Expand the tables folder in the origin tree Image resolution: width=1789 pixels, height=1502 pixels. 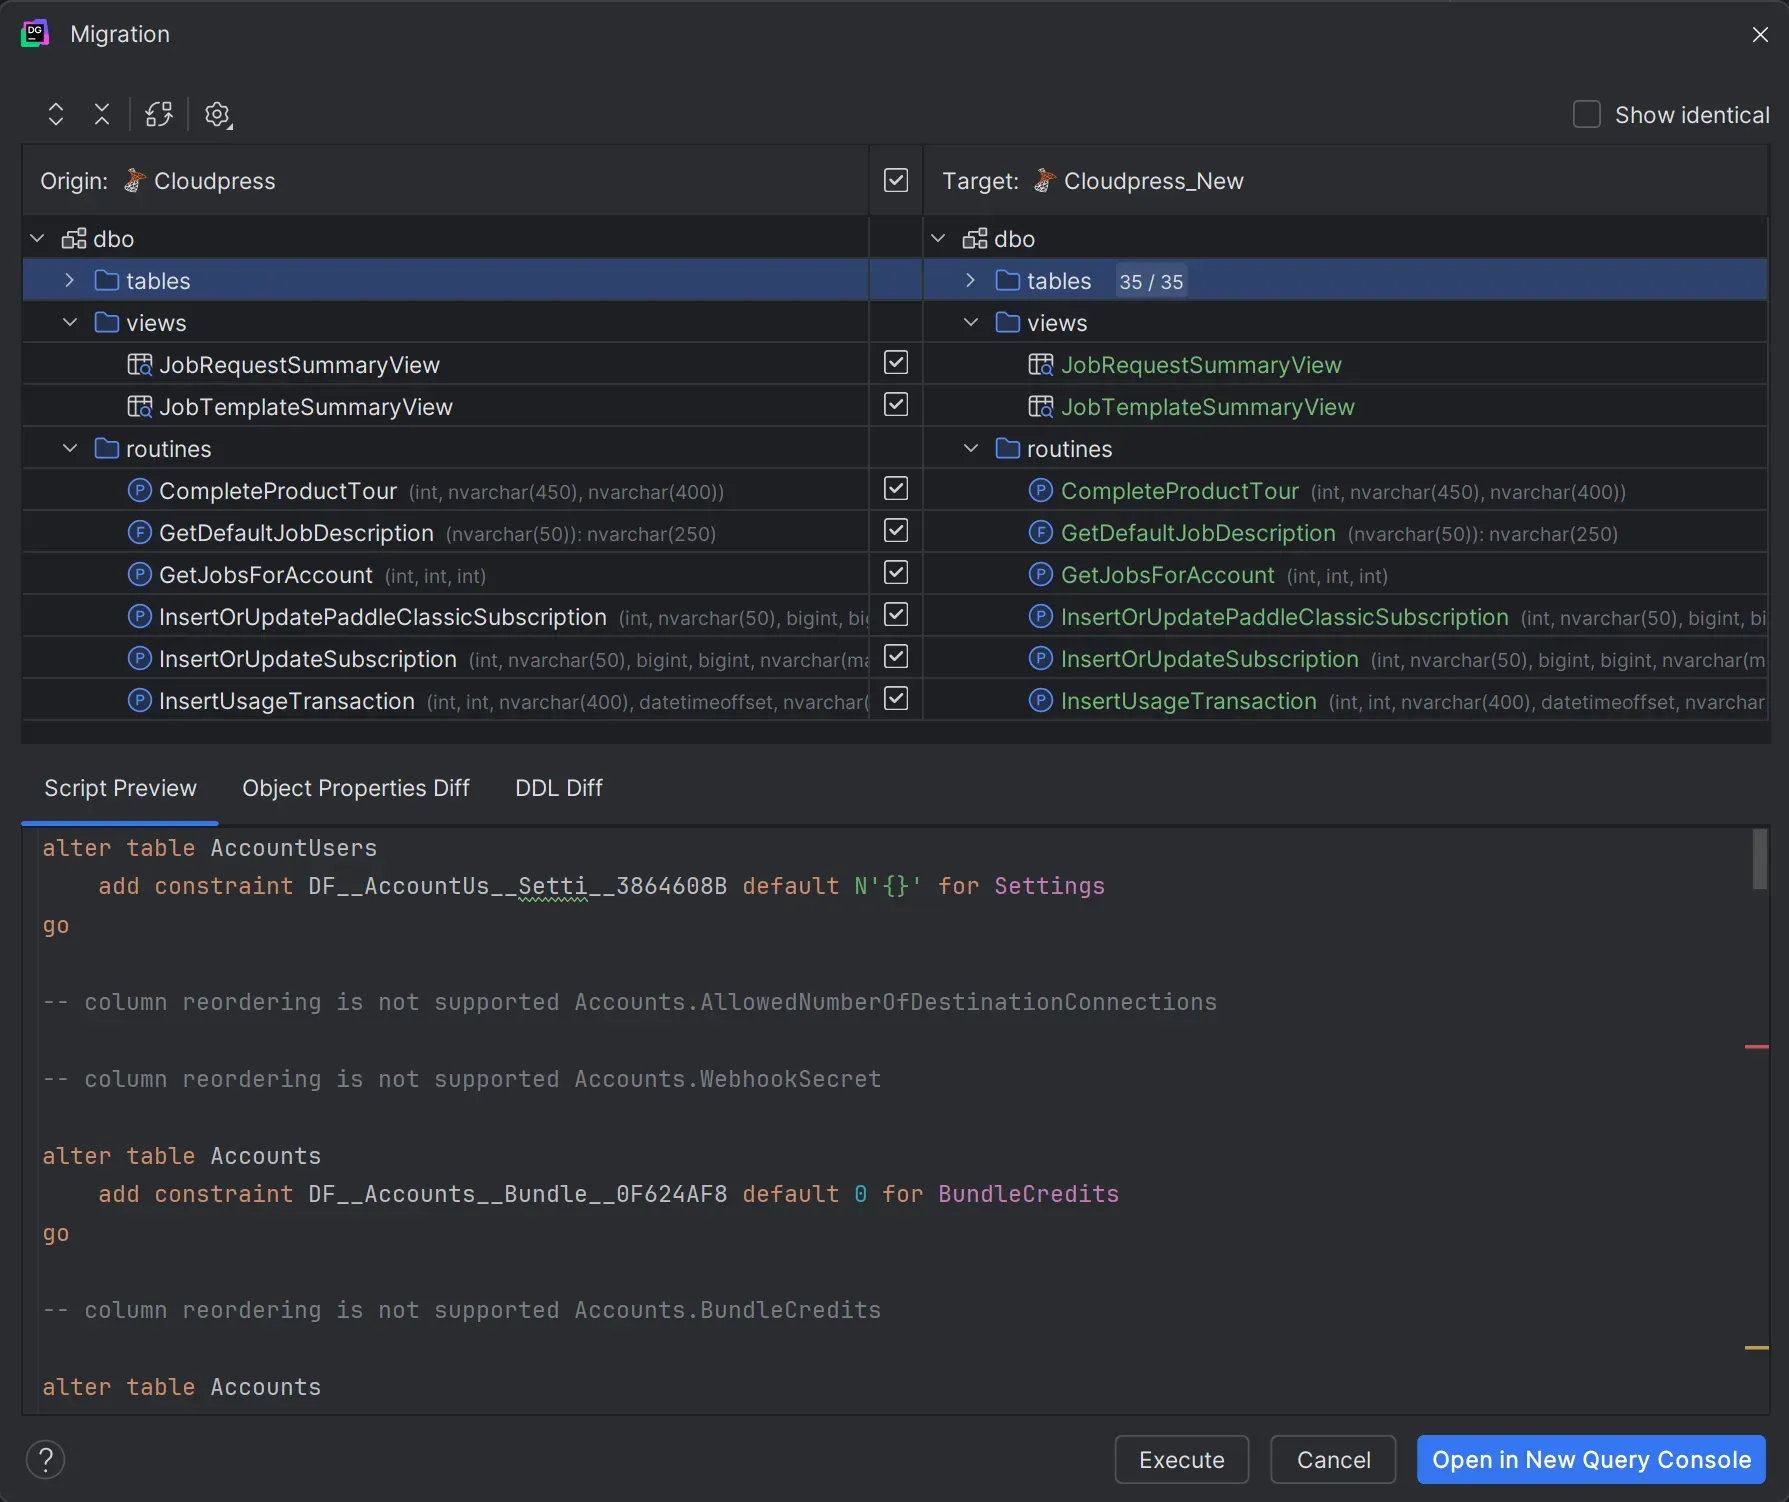pyautogui.click(x=68, y=280)
